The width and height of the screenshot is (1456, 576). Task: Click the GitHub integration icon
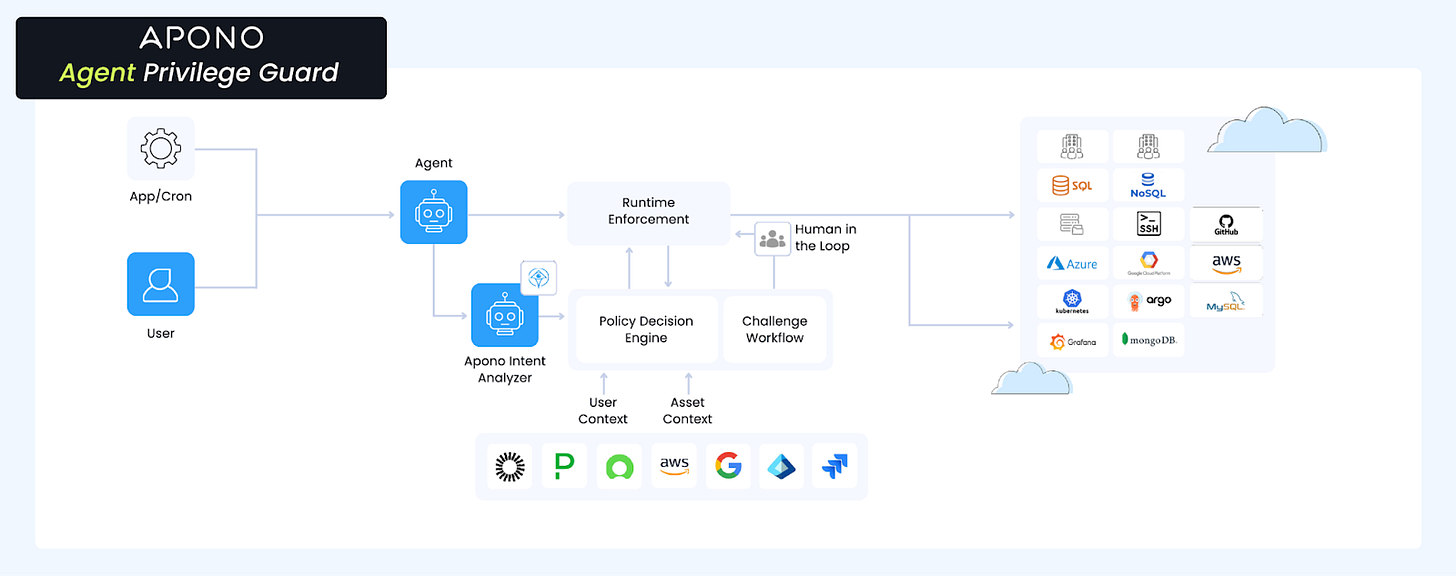click(x=1226, y=223)
